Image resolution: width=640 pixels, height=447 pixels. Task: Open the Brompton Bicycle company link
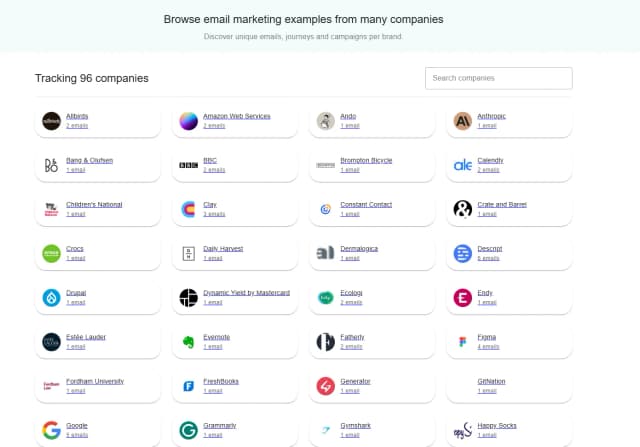pos(366,160)
